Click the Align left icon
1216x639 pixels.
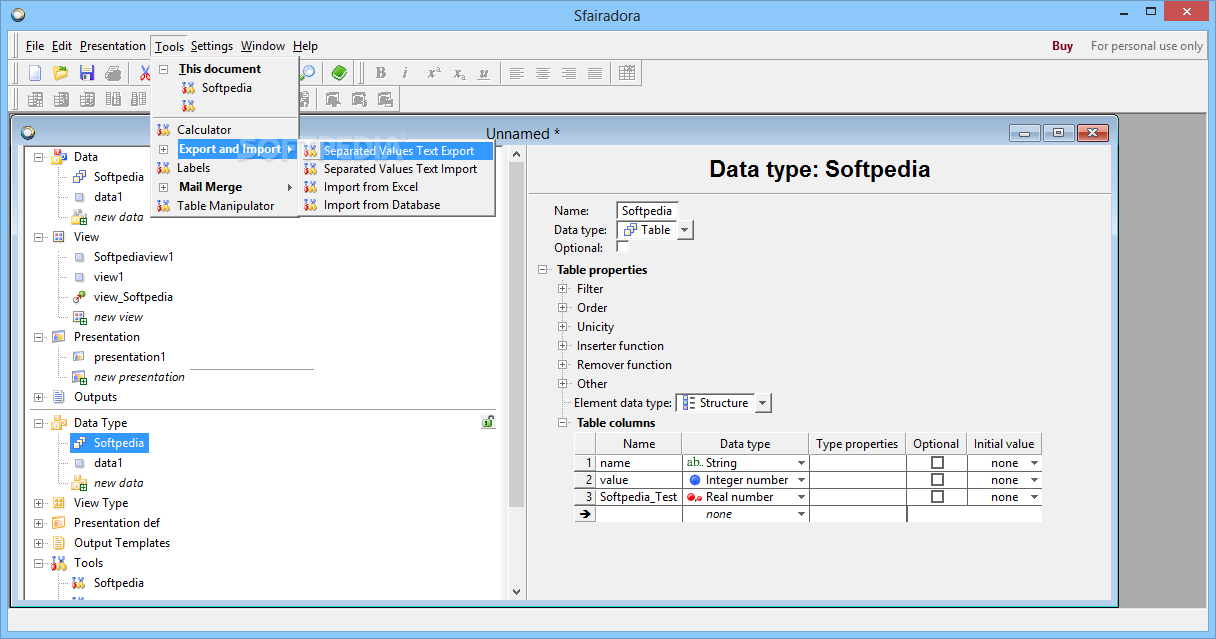click(x=517, y=73)
